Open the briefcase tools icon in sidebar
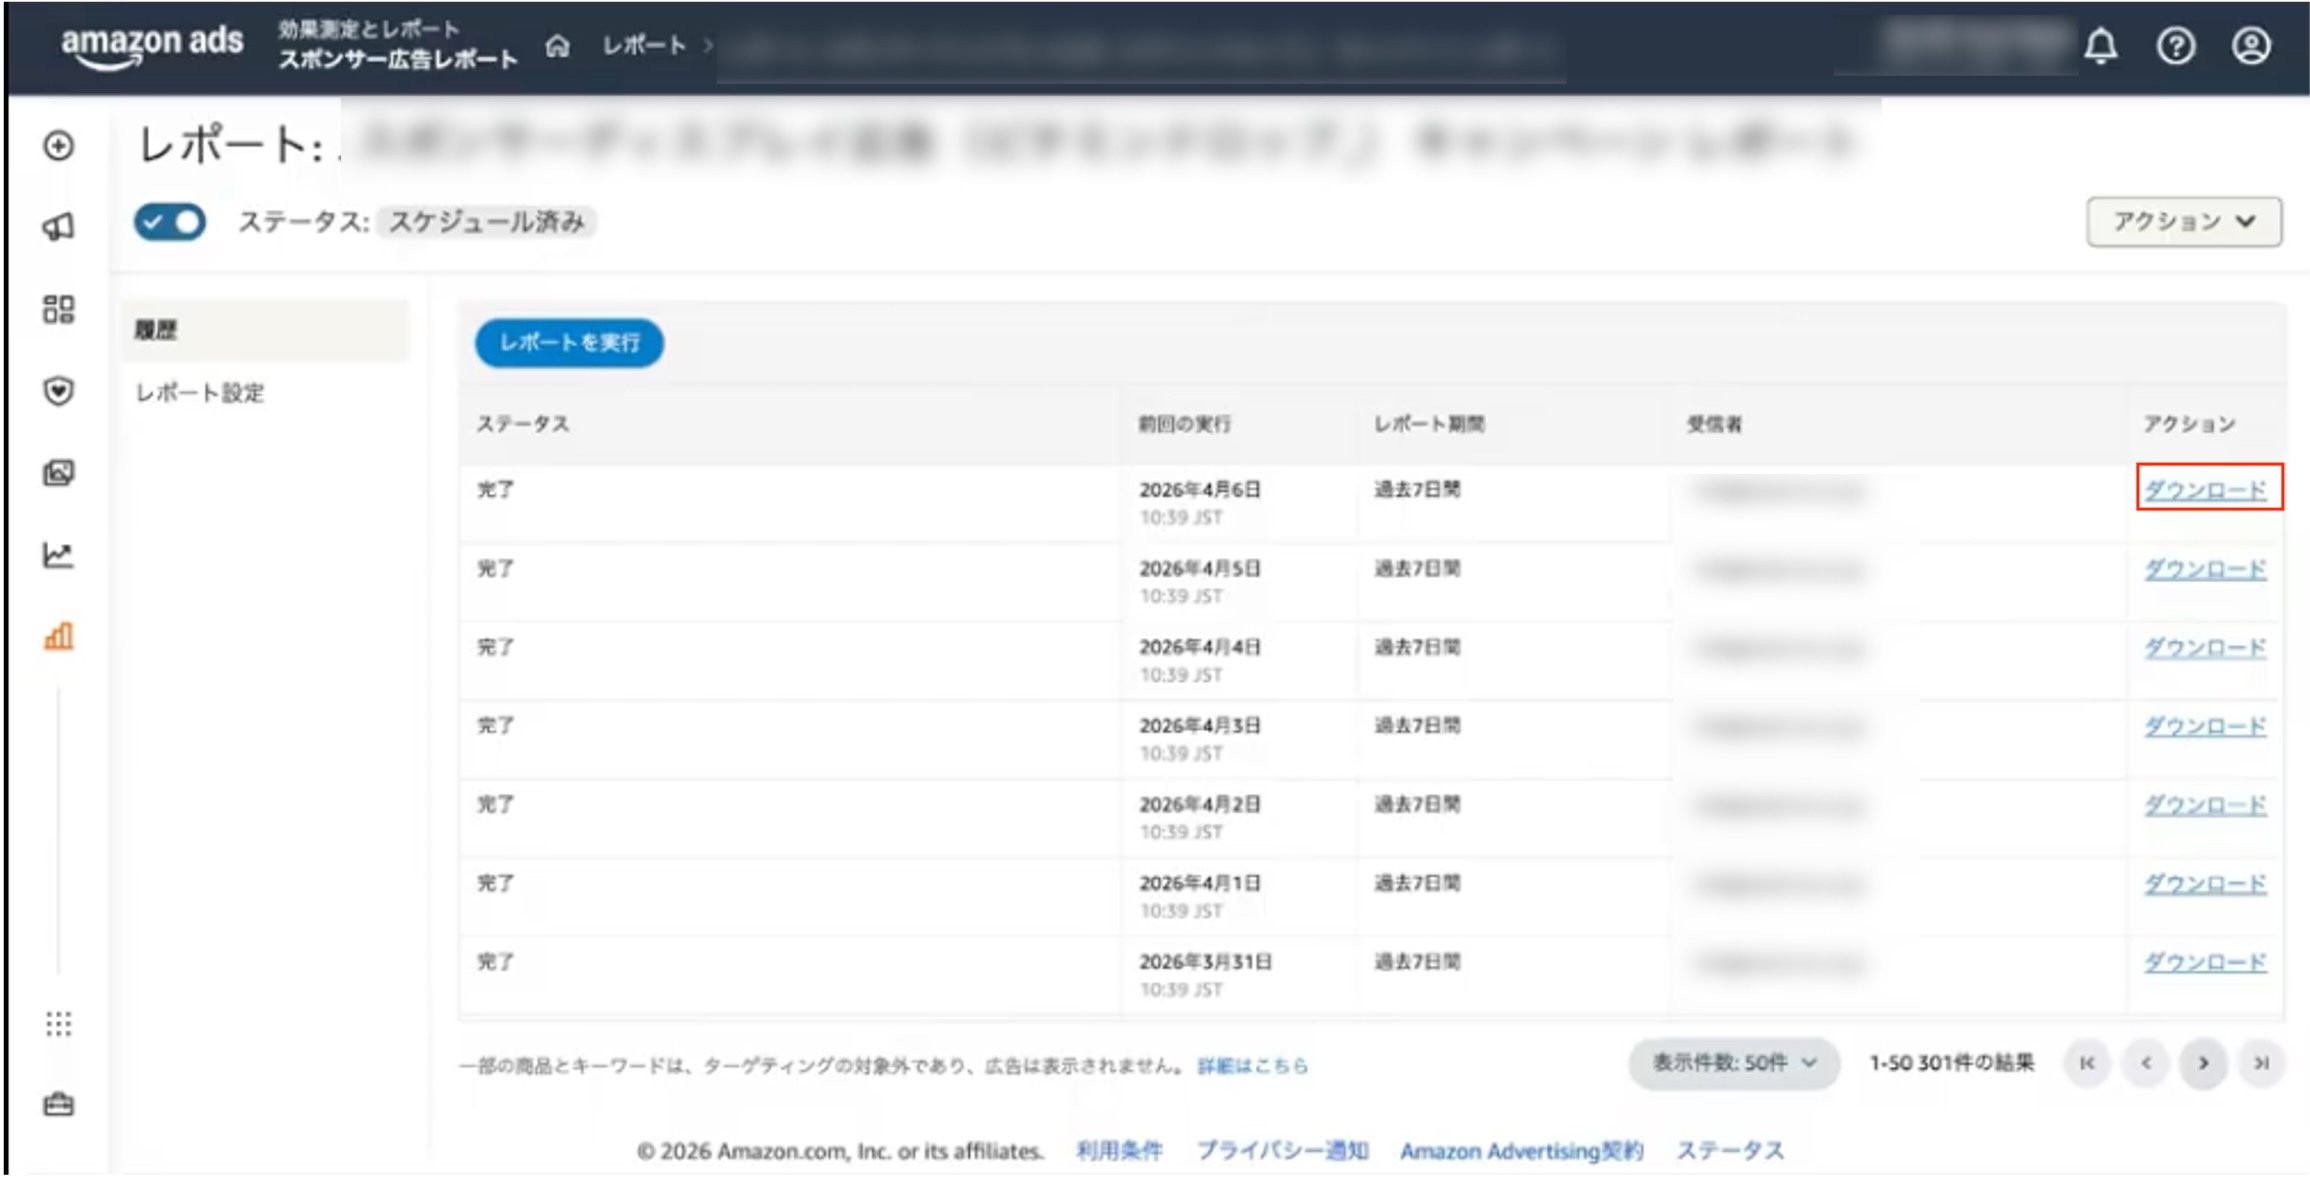 [58, 1105]
